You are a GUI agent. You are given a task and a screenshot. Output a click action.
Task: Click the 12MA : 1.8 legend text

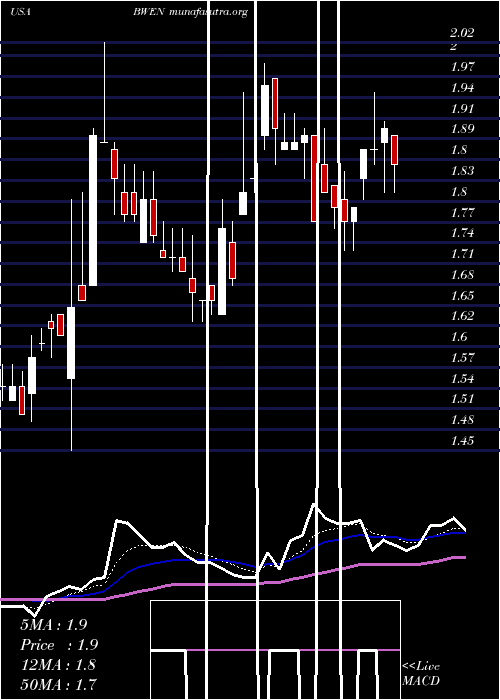[58, 664]
